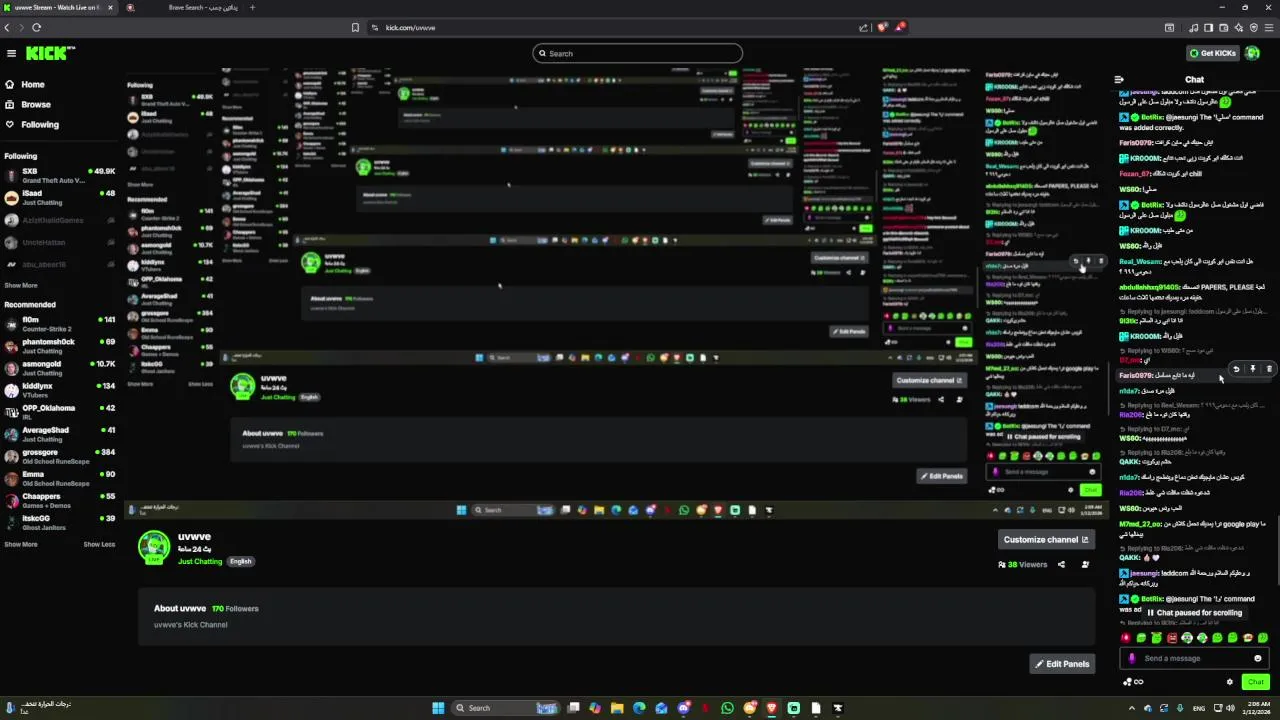Open the user profile avatar menu
Image resolution: width=1280 pixels, height=720 pixels.
point(1253,53)
